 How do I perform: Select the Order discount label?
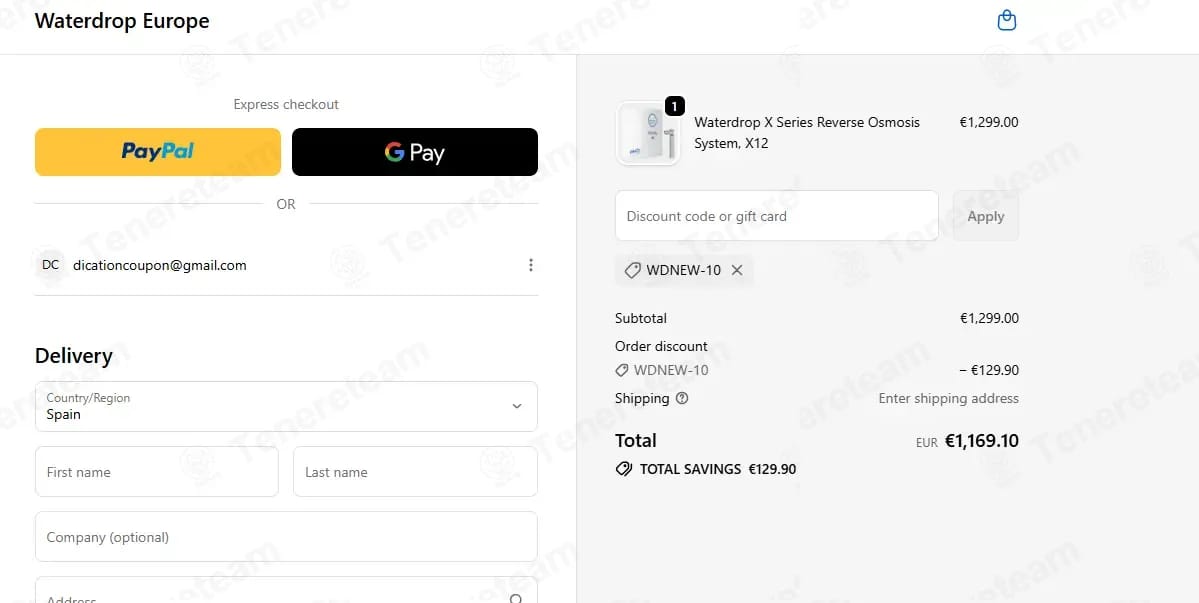661,346
